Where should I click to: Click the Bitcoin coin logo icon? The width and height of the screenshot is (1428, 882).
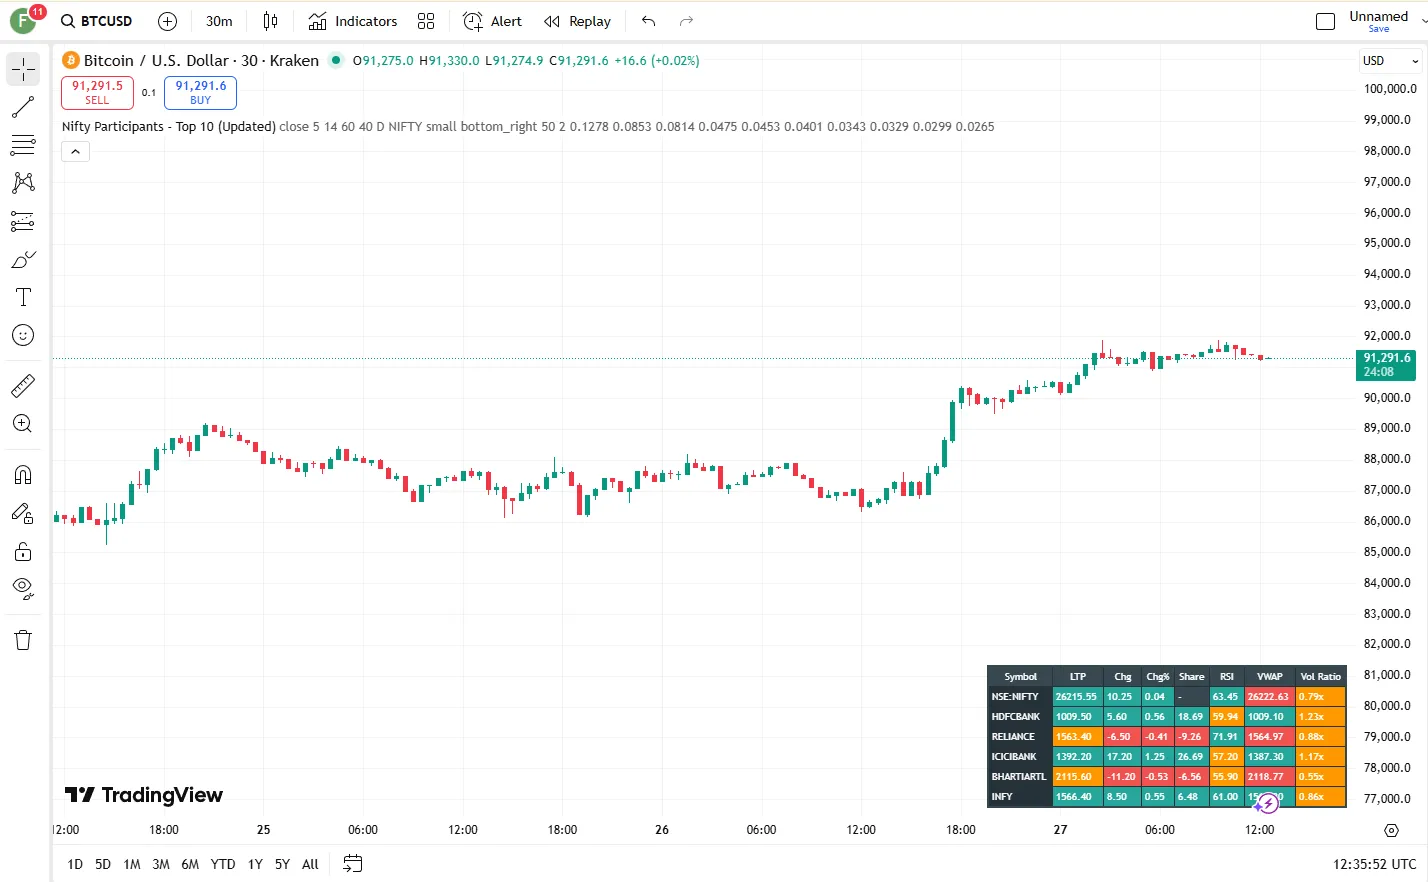[71, 60]
